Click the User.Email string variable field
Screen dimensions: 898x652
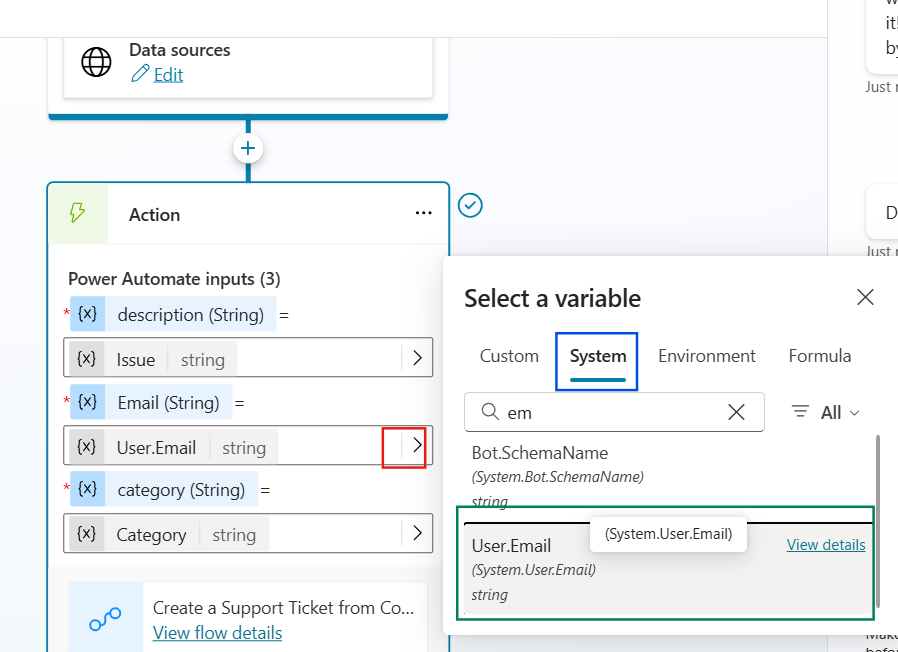pos(248,445)
